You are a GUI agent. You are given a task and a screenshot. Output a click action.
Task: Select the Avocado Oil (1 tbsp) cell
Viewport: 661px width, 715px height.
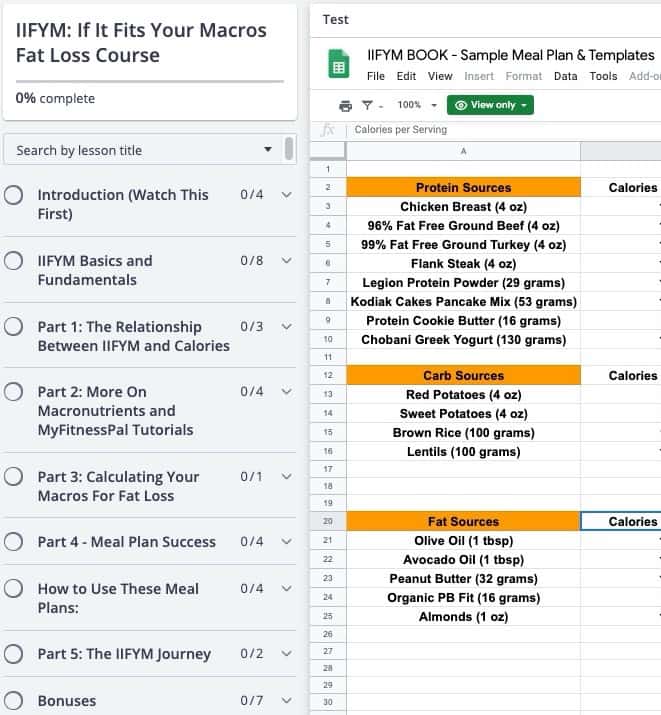point(464,560)
